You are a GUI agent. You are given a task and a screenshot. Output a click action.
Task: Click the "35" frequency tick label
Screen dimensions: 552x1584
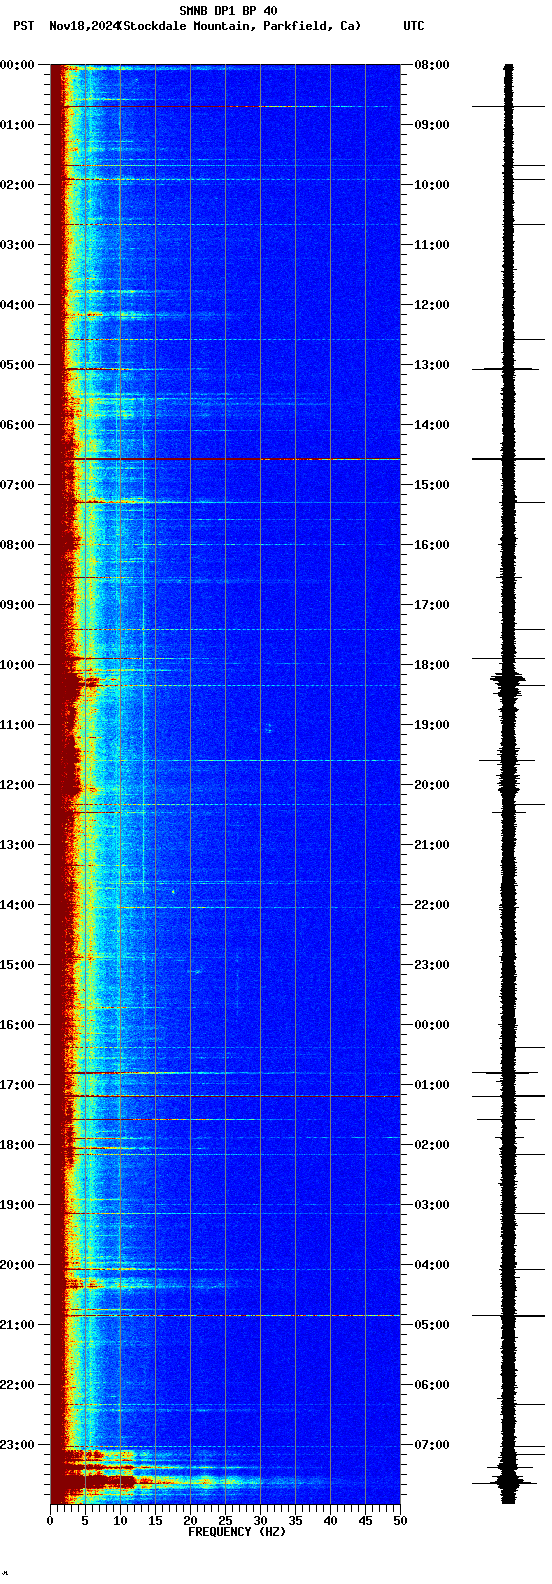(x=295, y=1521)
